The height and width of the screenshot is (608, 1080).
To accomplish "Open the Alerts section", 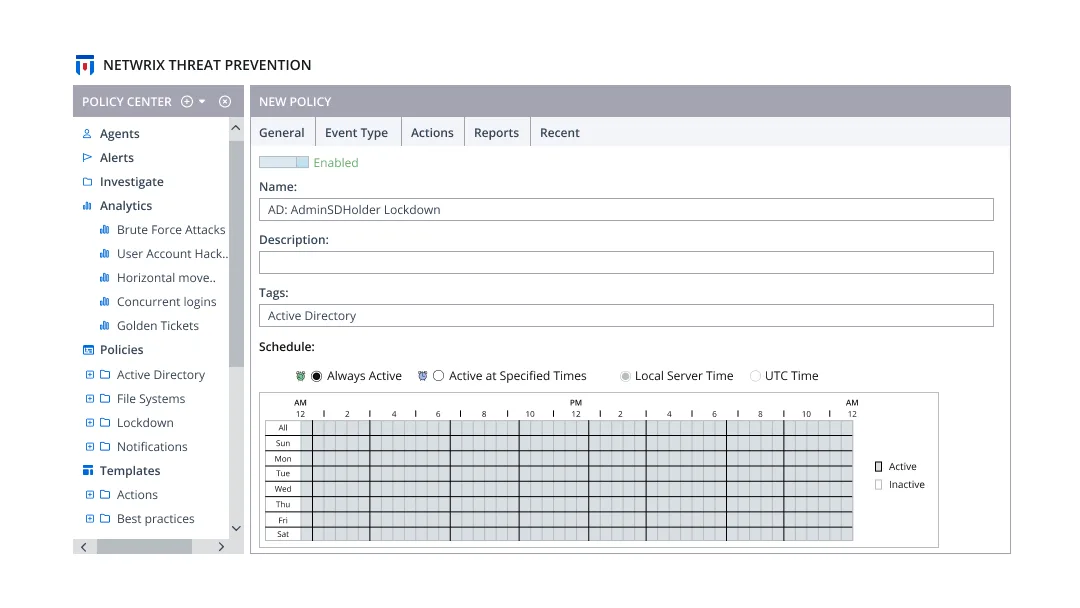I will (116, 158).
